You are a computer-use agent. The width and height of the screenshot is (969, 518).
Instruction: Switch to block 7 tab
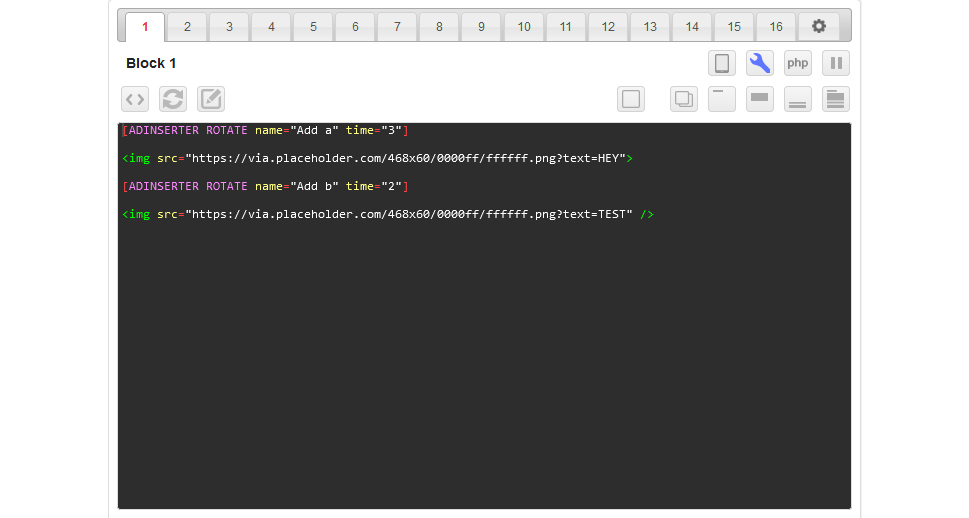pos(397,27)
